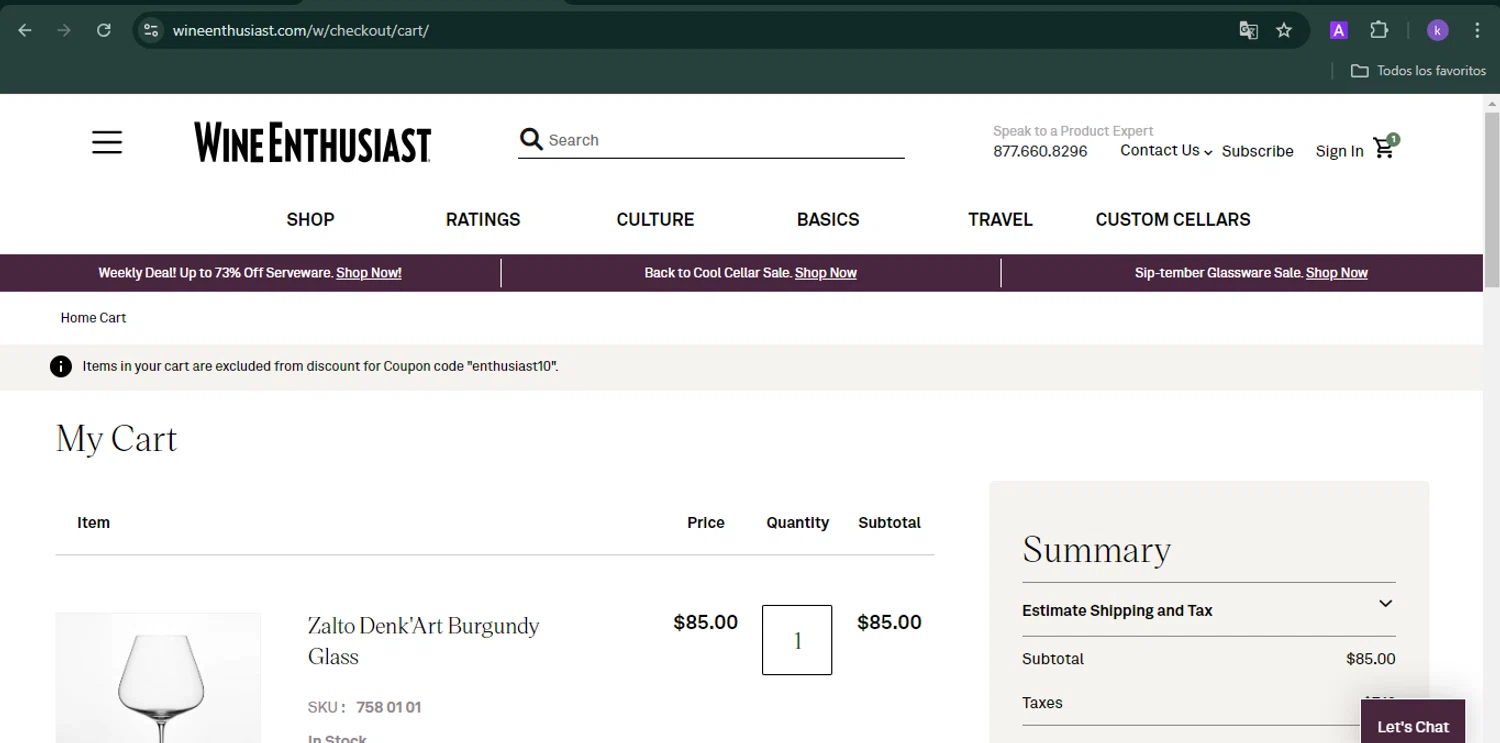Open Todos los favoritos bookmarks folder
Image resolution: width=1500 pixels, height=743 pixels.
pyautogui.click(x=1418, y=71)
